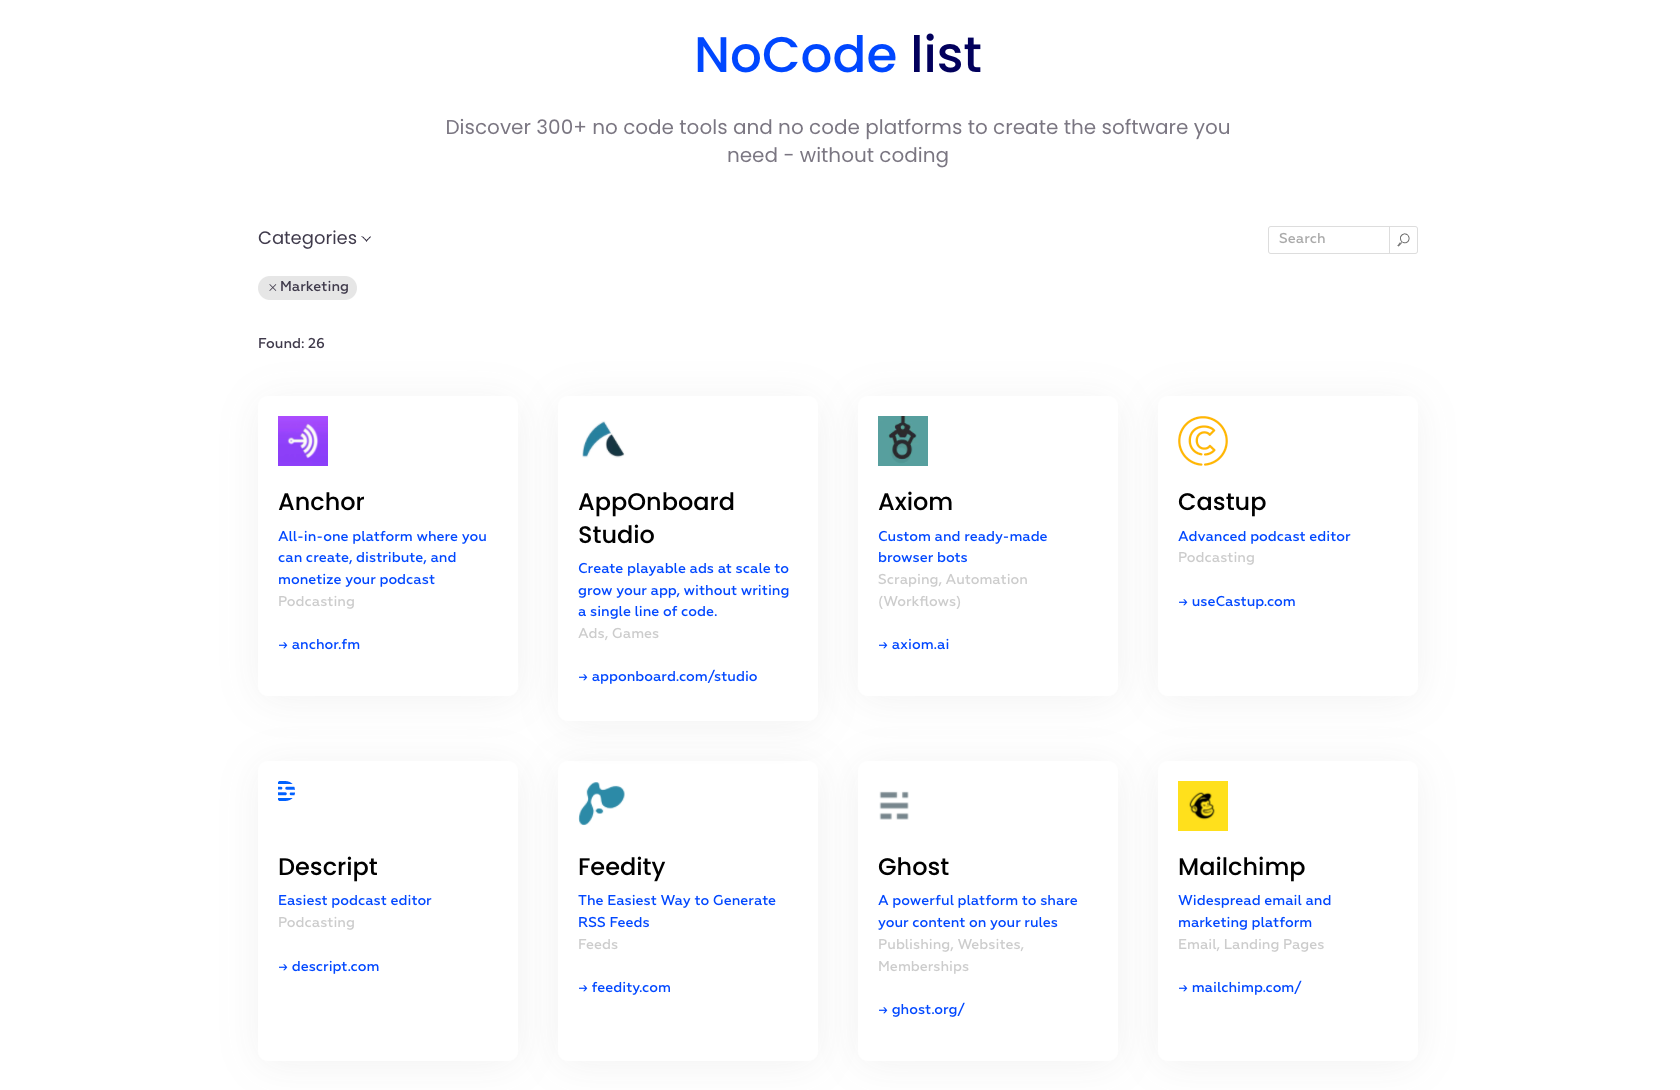Click the Mailchimp card title
The height and width of the screenshot is (1090, 1680).
(x=1241, y=867)
